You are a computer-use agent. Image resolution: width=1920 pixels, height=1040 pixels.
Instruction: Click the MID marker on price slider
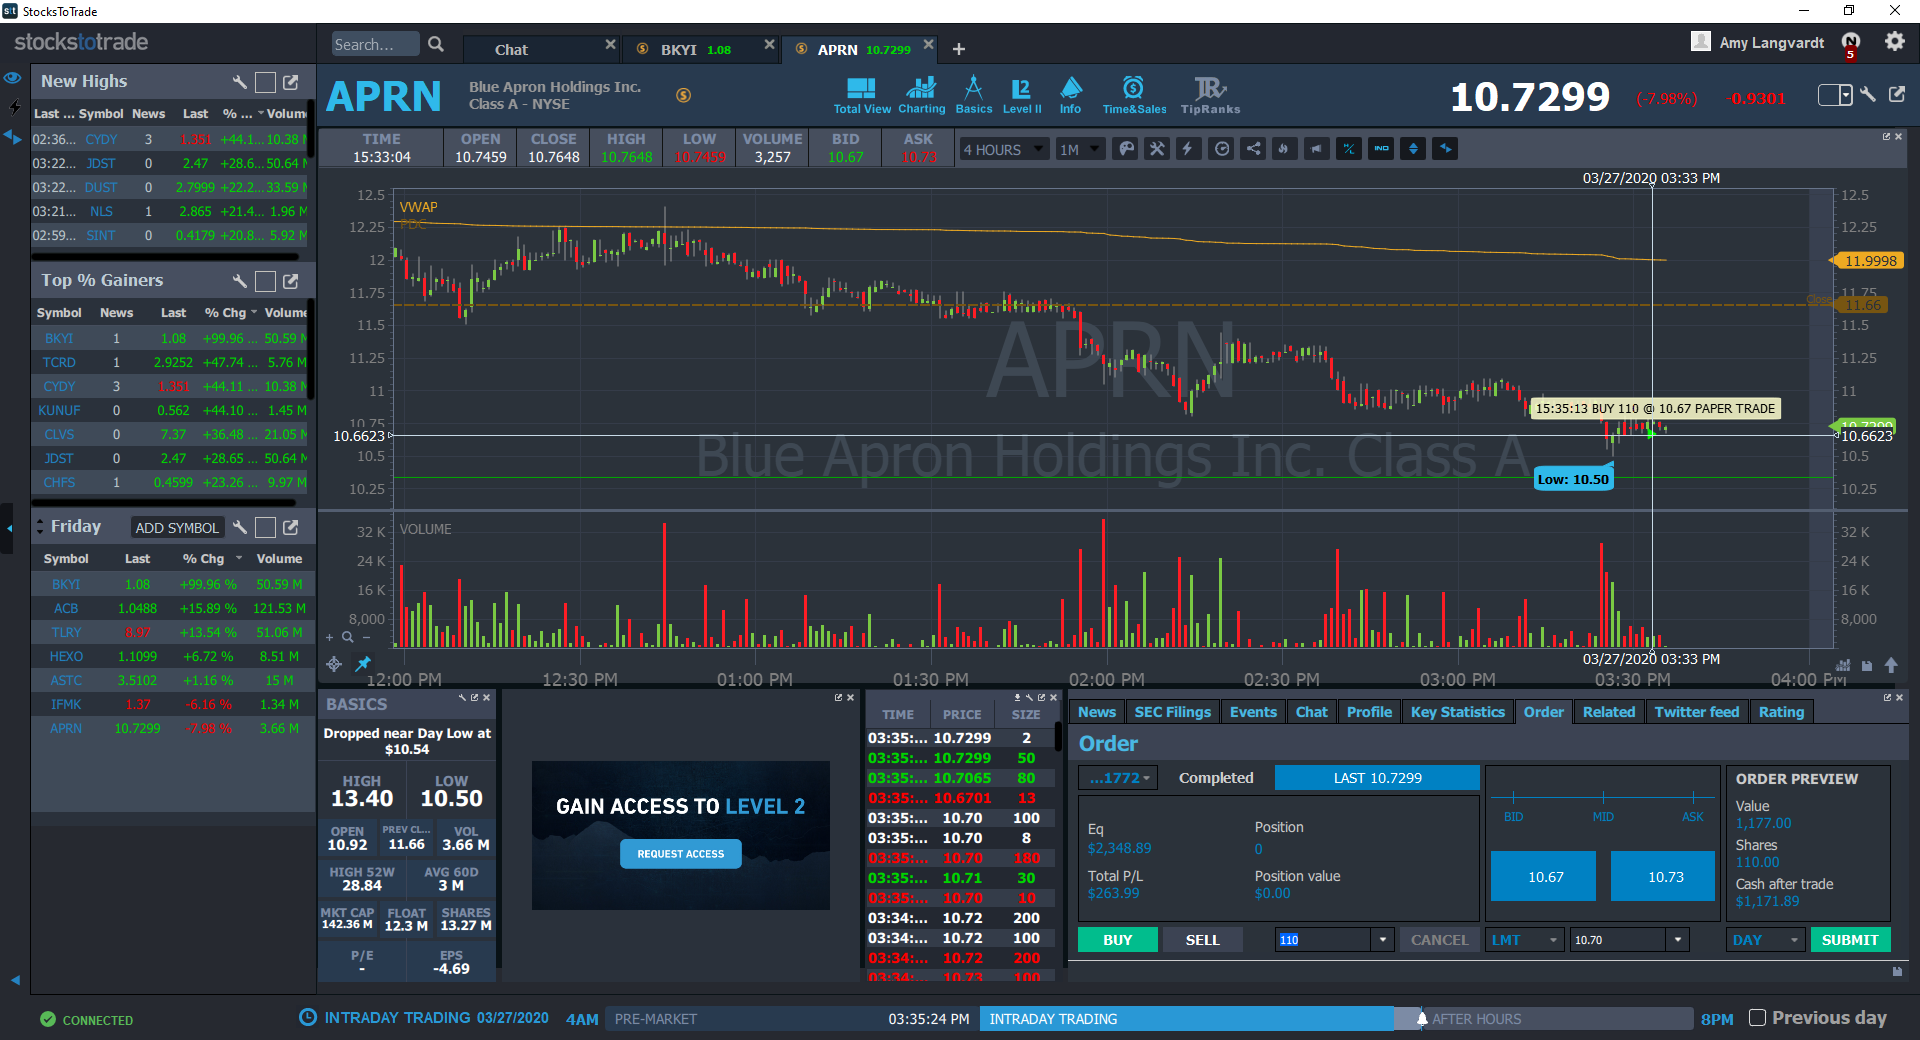(1603, 798)
